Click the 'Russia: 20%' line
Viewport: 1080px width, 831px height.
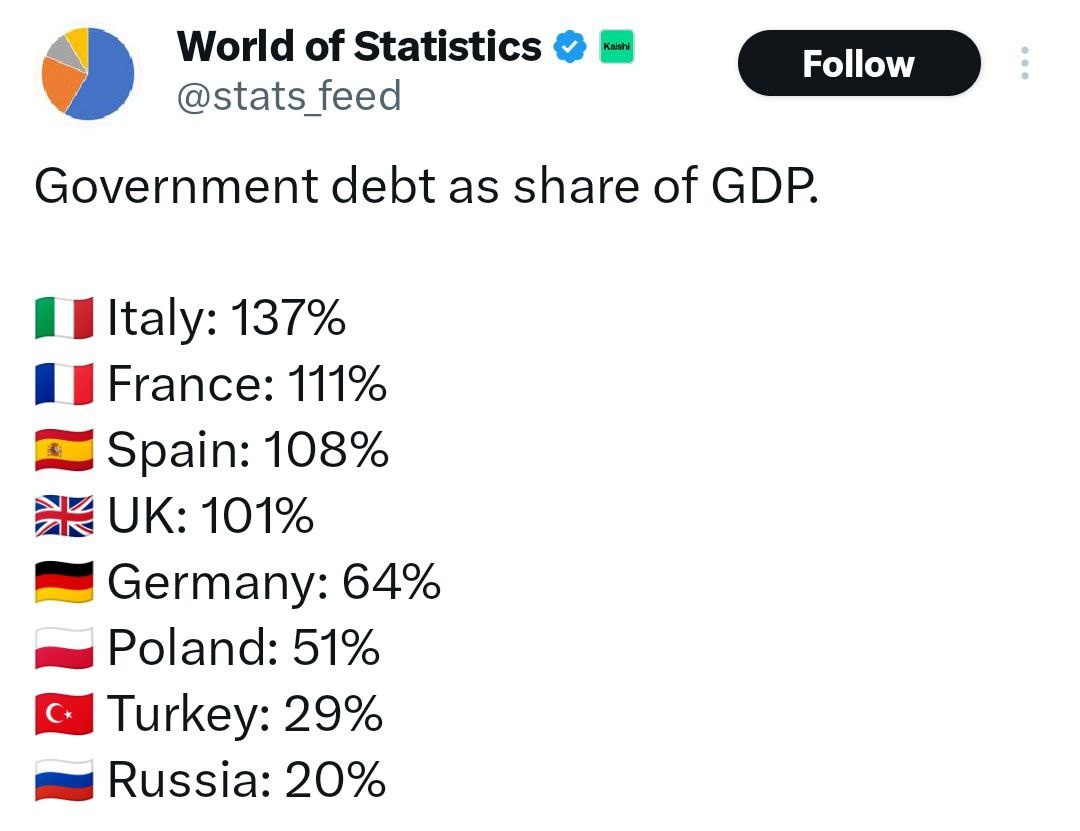(x=247, y=780)
